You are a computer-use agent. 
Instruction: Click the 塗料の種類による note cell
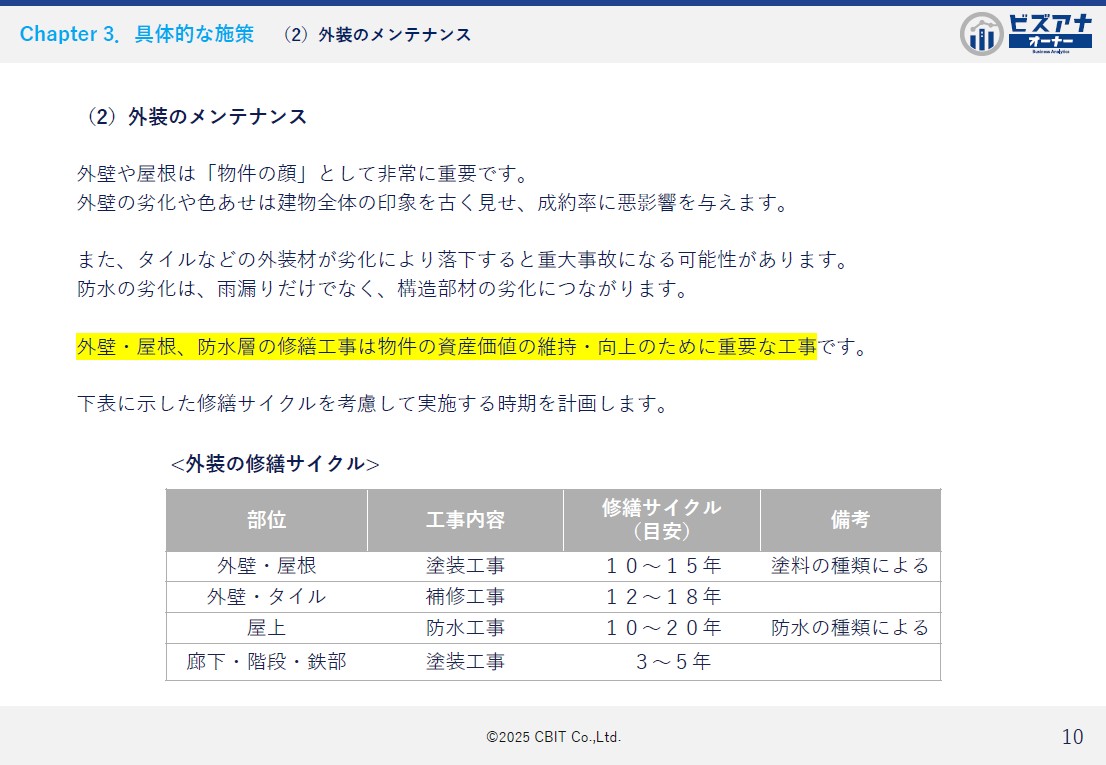[851, 565]
